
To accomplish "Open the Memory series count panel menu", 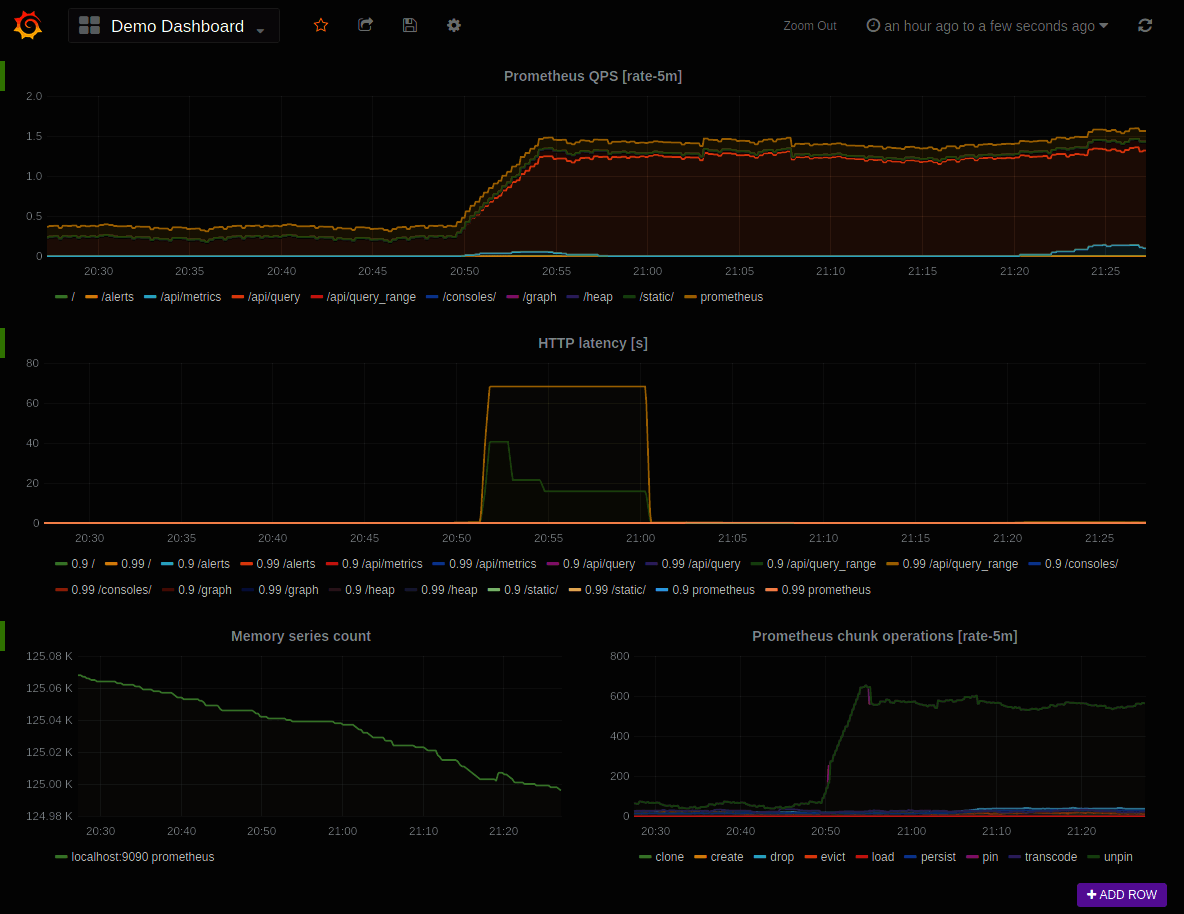I will click(x=301, y=636).
